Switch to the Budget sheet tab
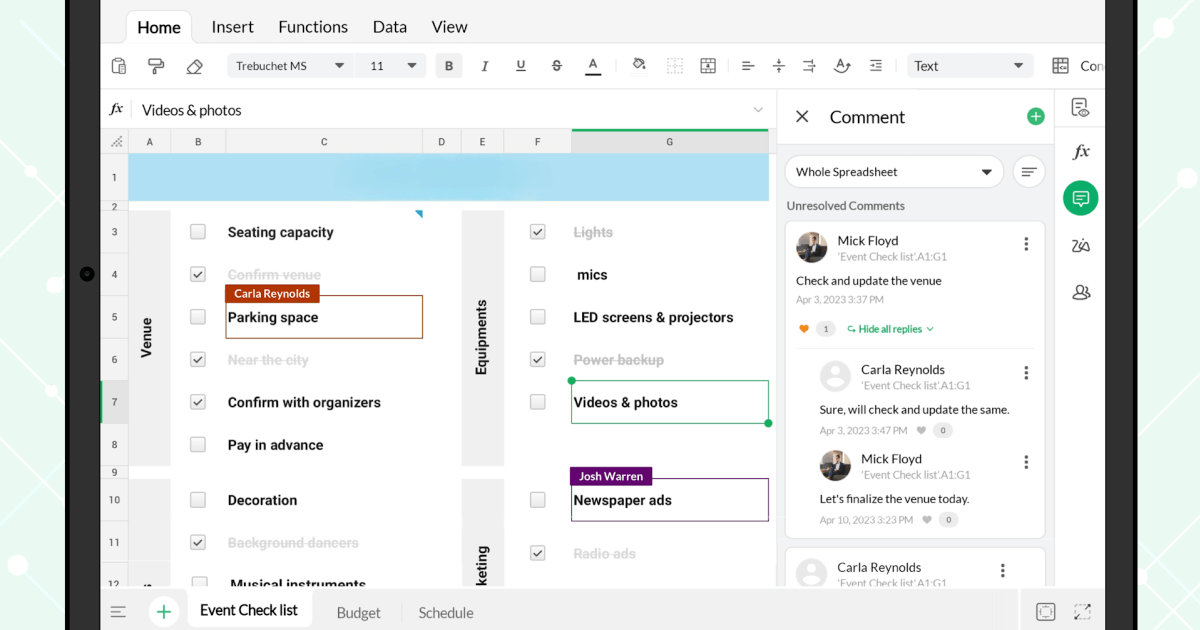1200x630 pixels. point(358,611)
